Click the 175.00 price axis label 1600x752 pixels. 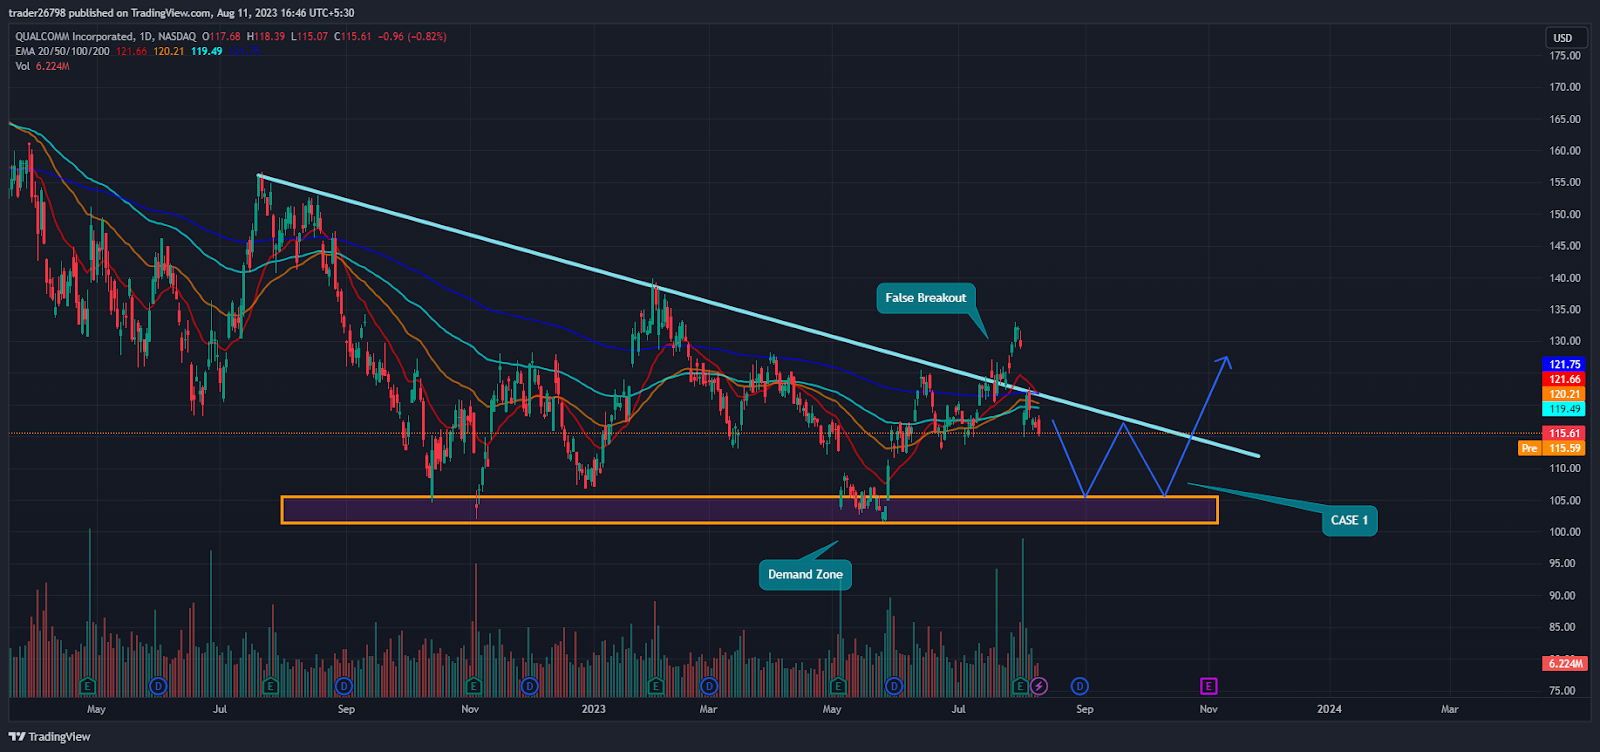1565,56
